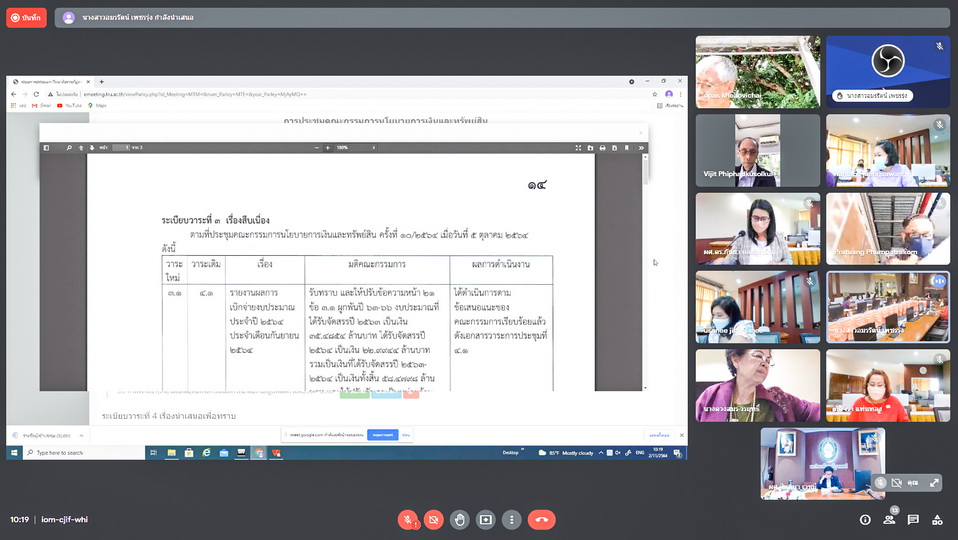The image size is (958, 540).
Task: Select the highlighted meeting-room video tile
Action: 888,307
